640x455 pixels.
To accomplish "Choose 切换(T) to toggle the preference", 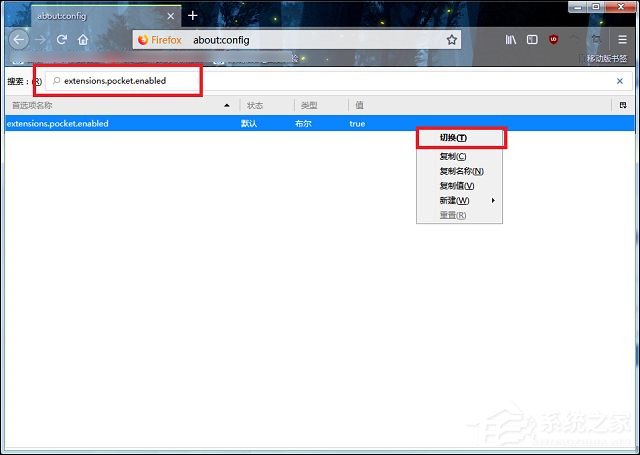I will 453,138.
